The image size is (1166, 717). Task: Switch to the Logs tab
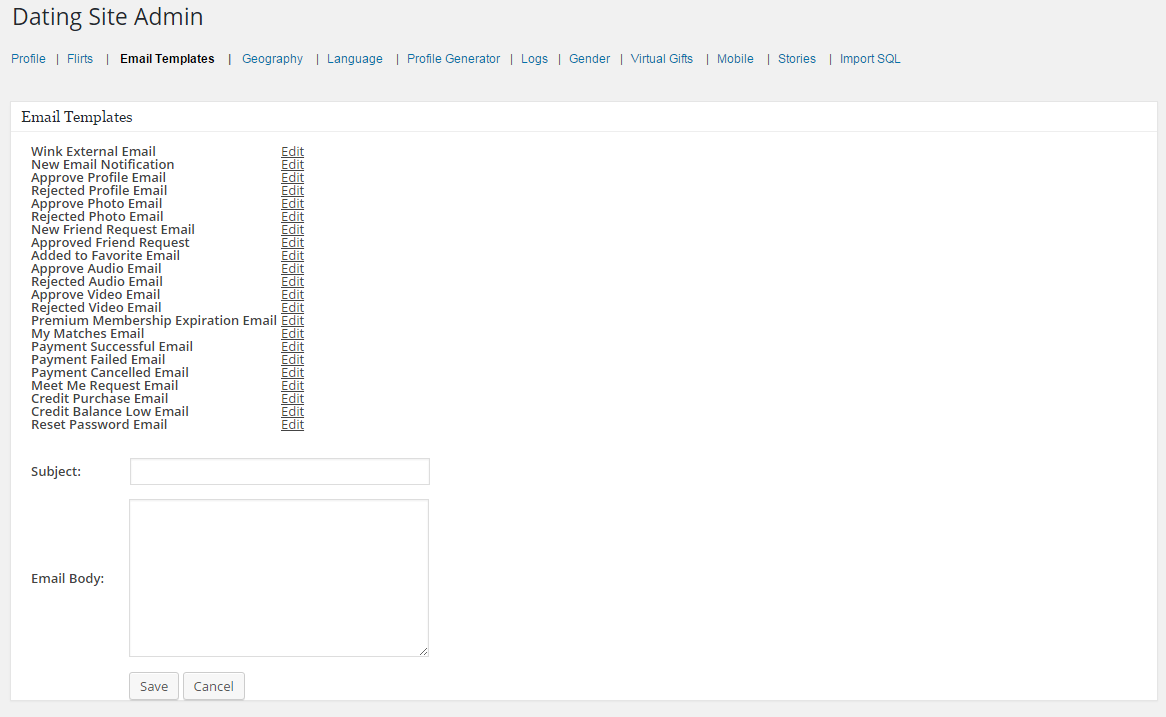tap(534, 59)
